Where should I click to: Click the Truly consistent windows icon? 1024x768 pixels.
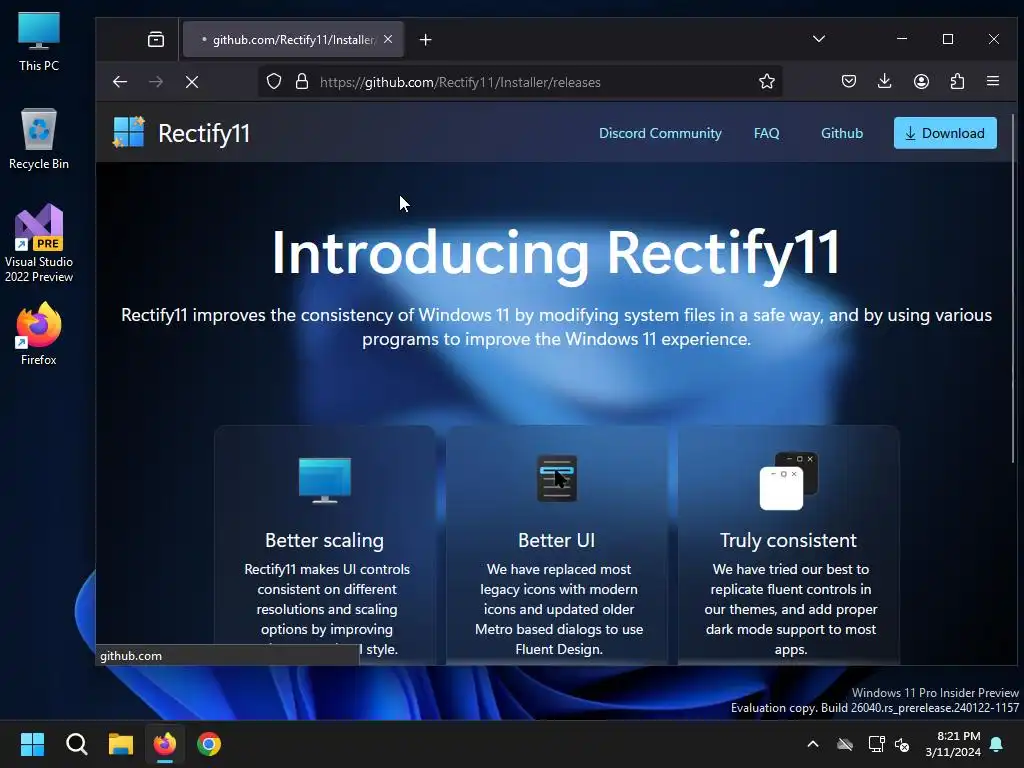(789, 481)
